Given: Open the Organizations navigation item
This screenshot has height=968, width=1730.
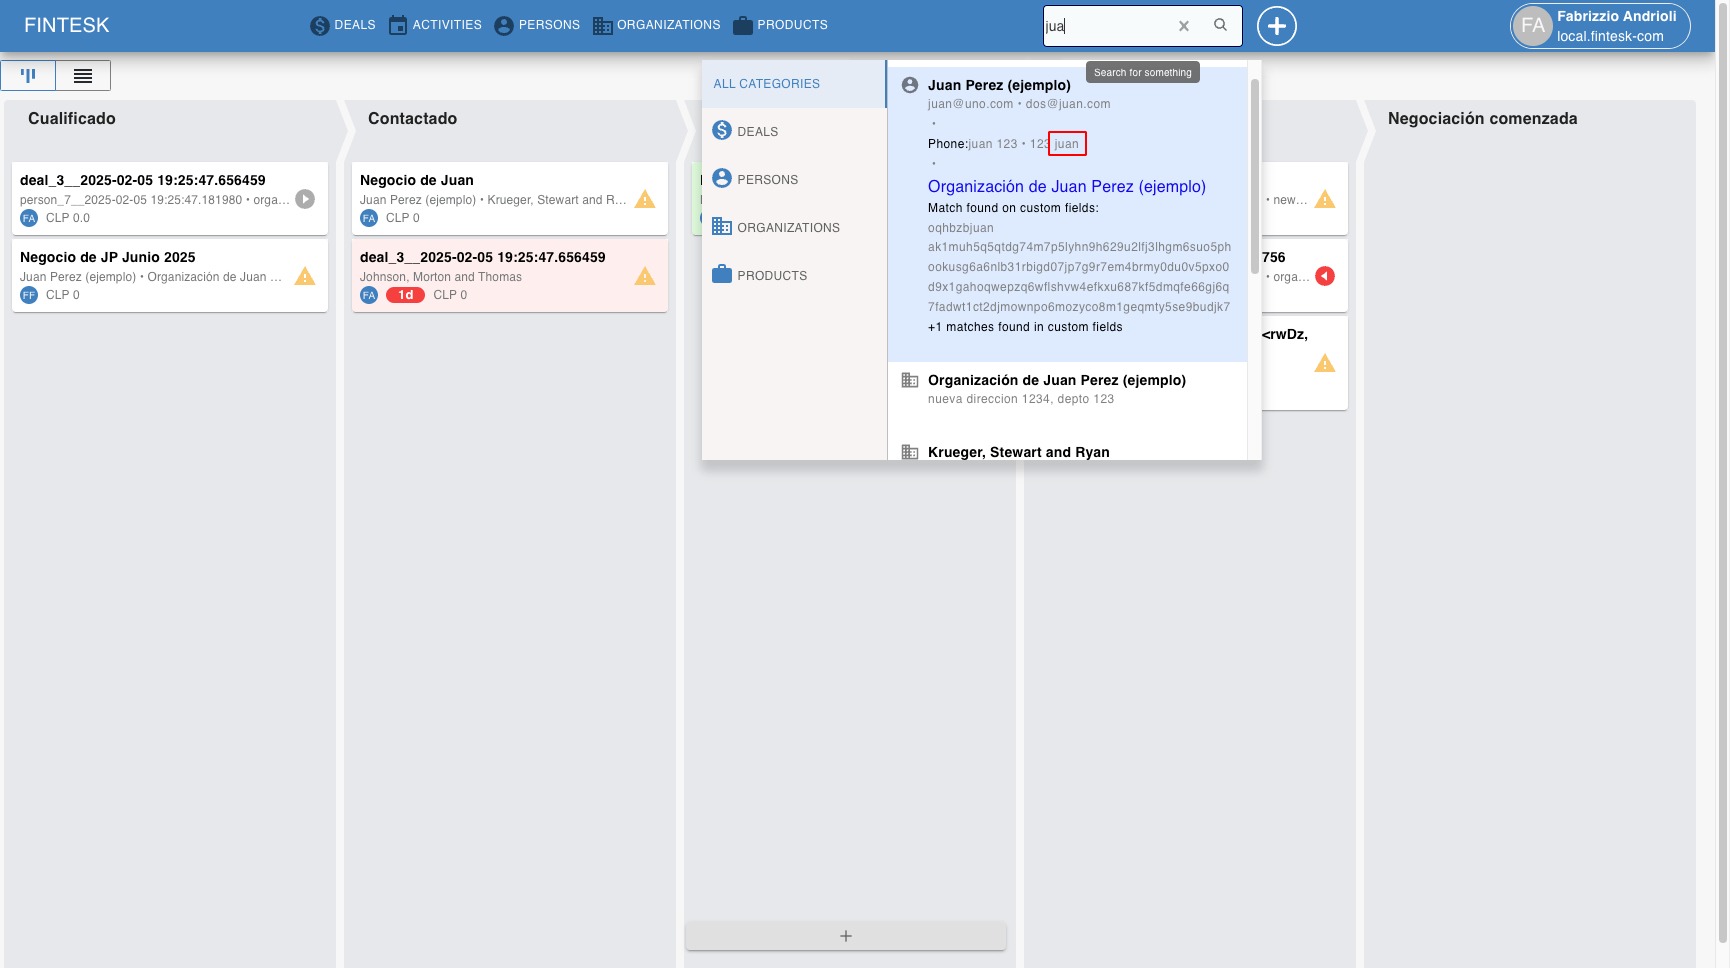Looking at the screenshot, I should pos(656,25).
